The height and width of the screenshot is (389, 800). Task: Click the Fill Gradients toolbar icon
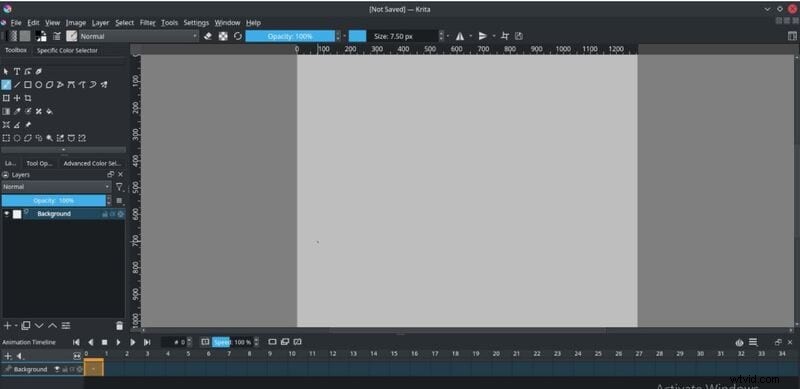point(11,36)
